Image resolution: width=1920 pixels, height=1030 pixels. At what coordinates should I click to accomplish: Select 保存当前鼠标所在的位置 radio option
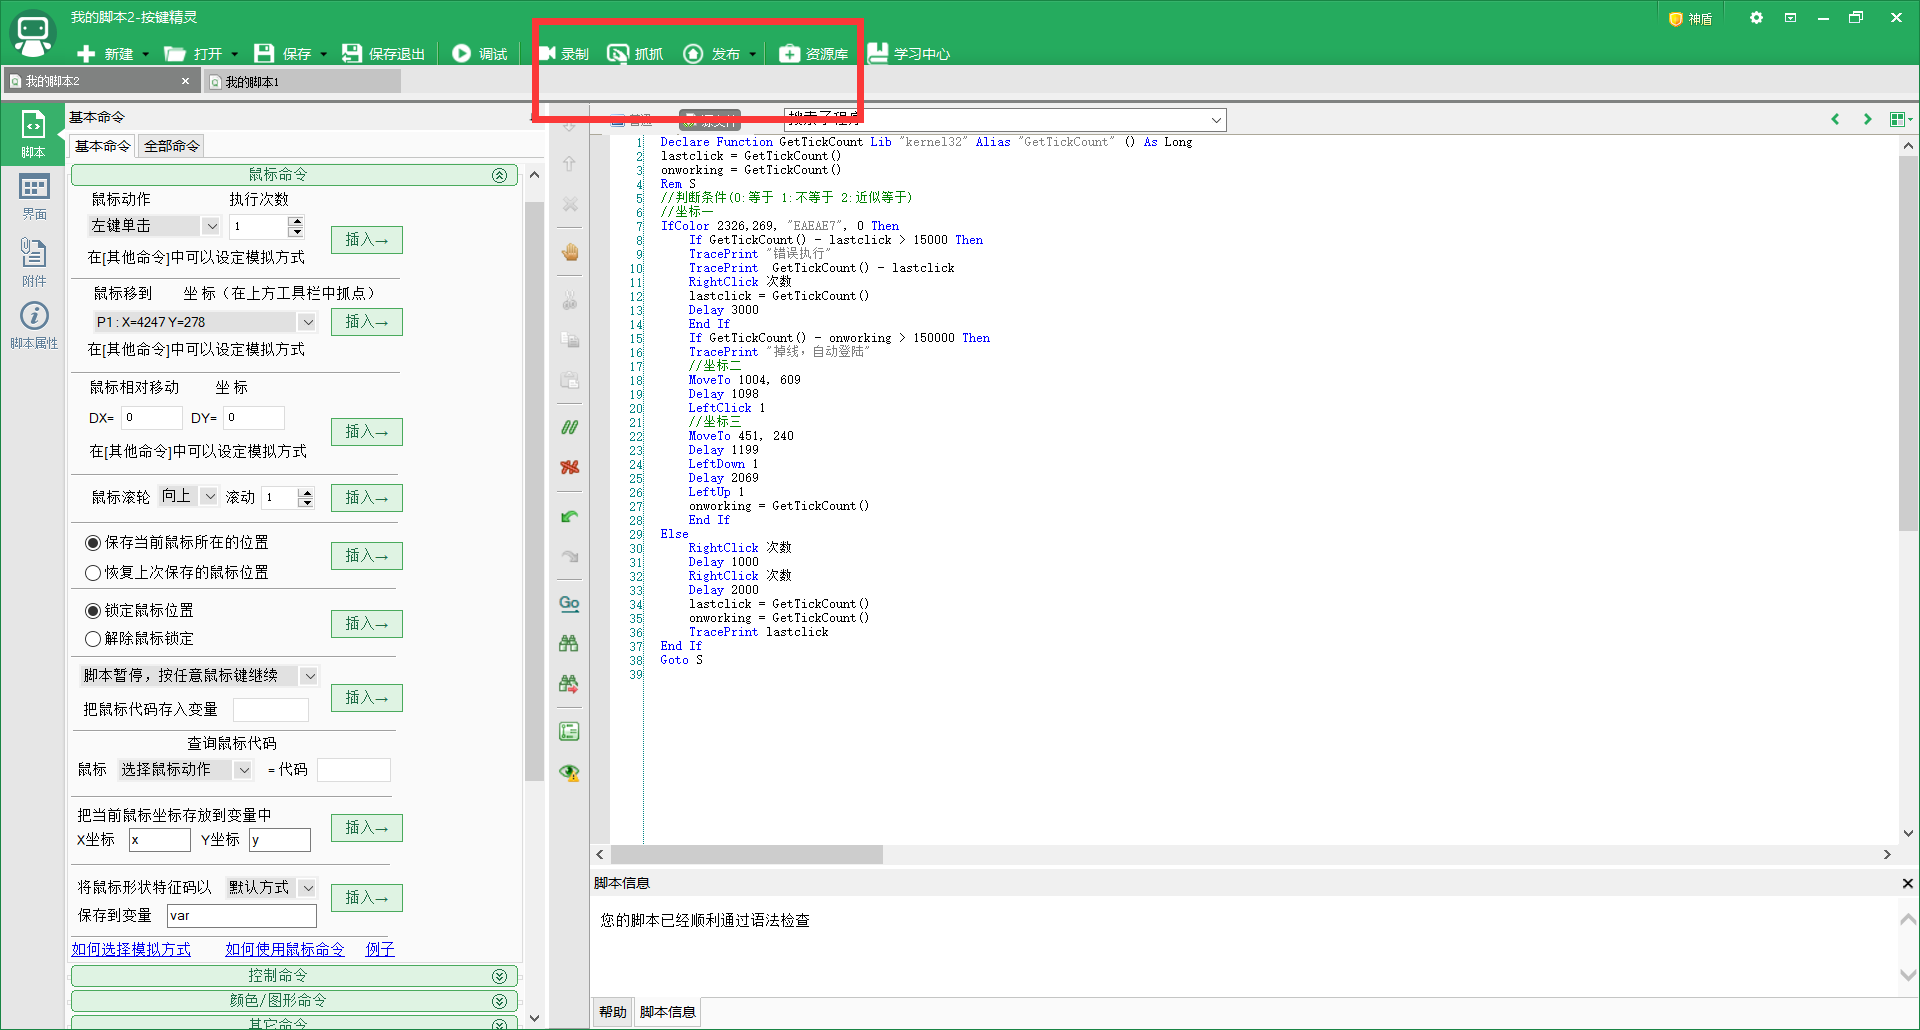[x=93, y=543]
